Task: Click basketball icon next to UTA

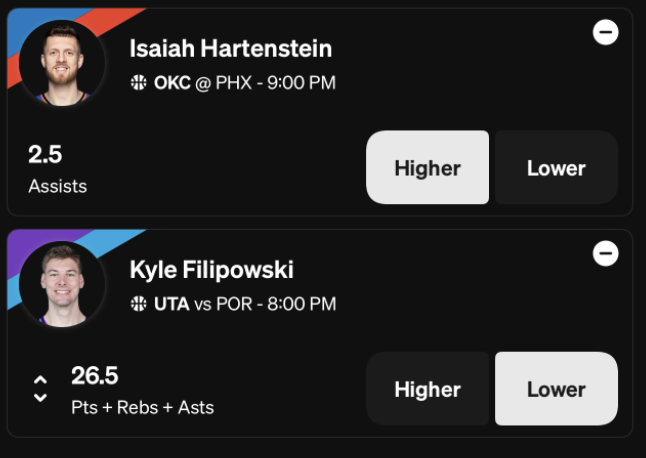Action: point(138,304)
